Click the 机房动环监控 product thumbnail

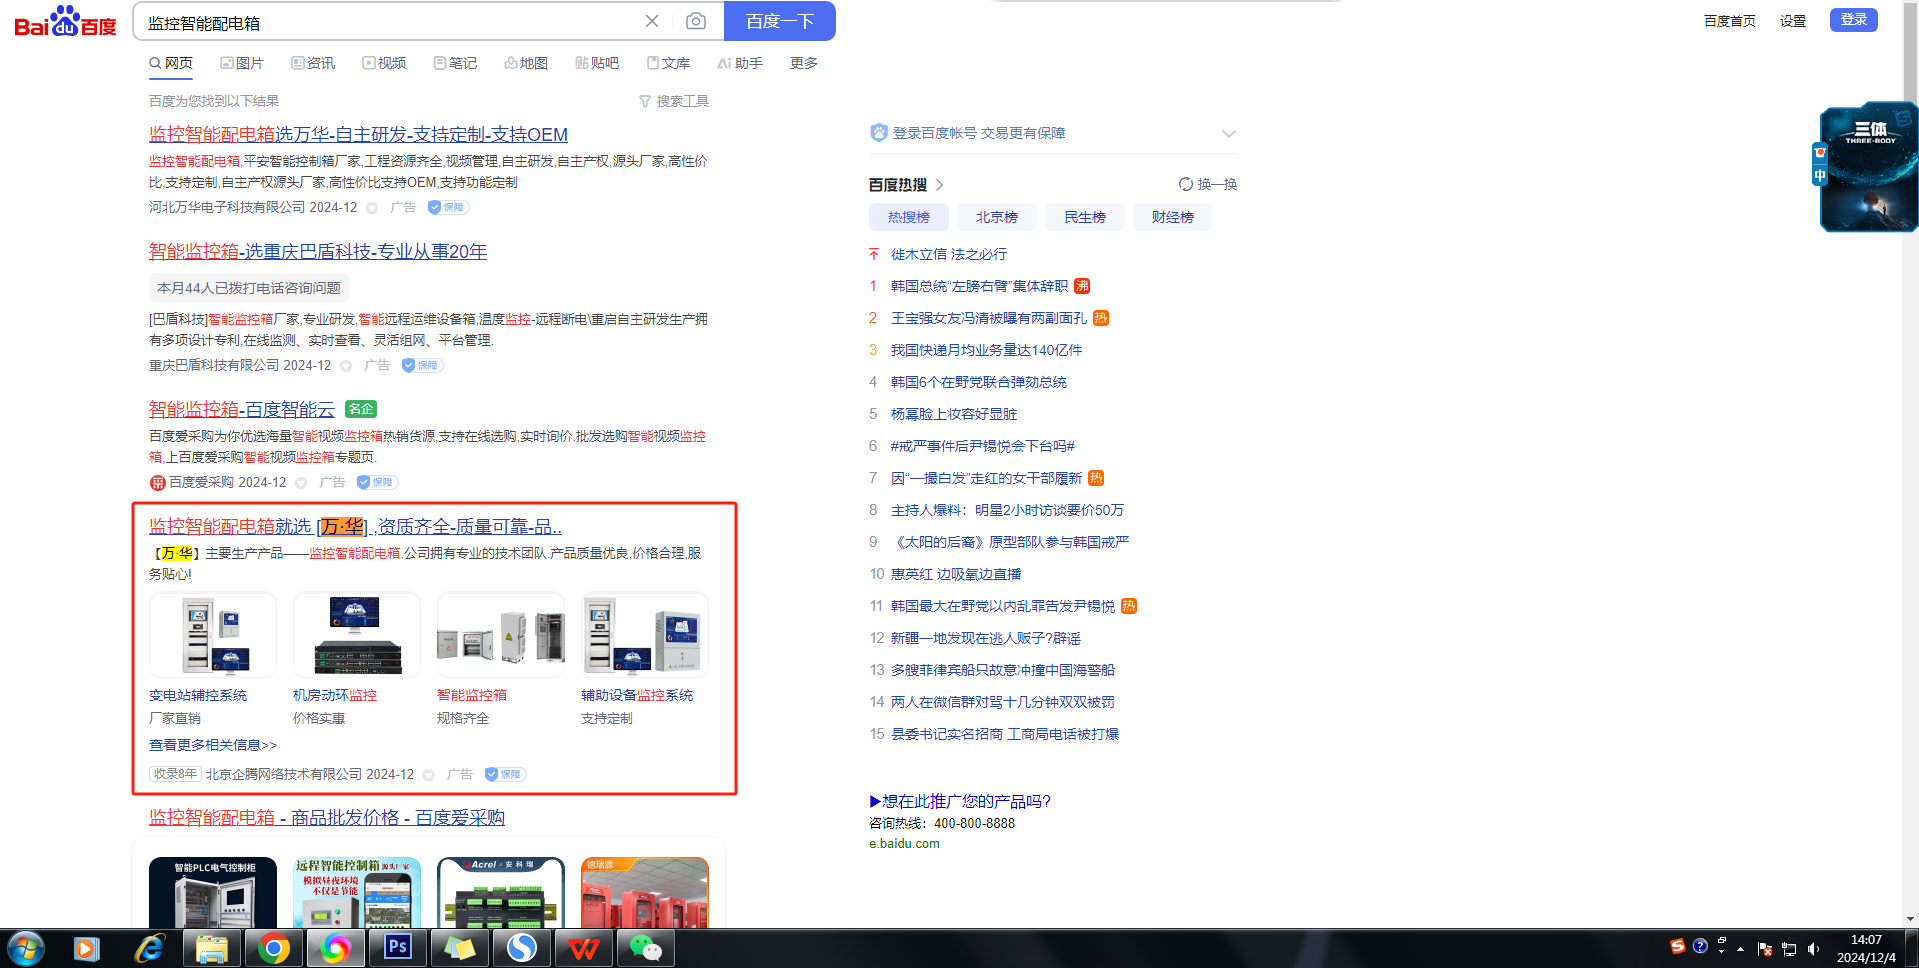[x=357, y=635]
